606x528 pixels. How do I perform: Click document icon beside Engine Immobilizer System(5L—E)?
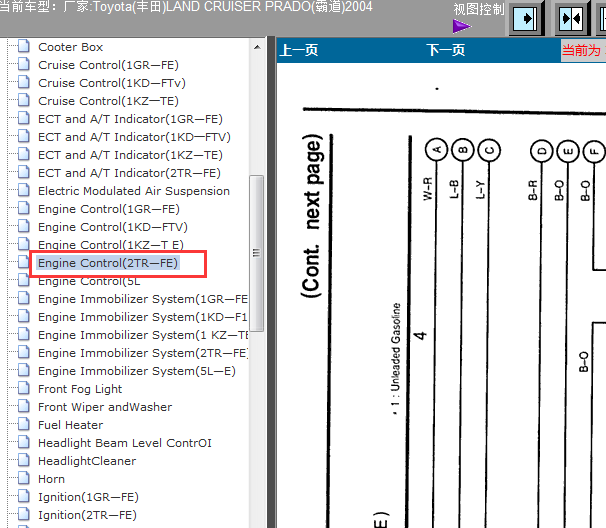pyautogui.click(x=24, y=370)
